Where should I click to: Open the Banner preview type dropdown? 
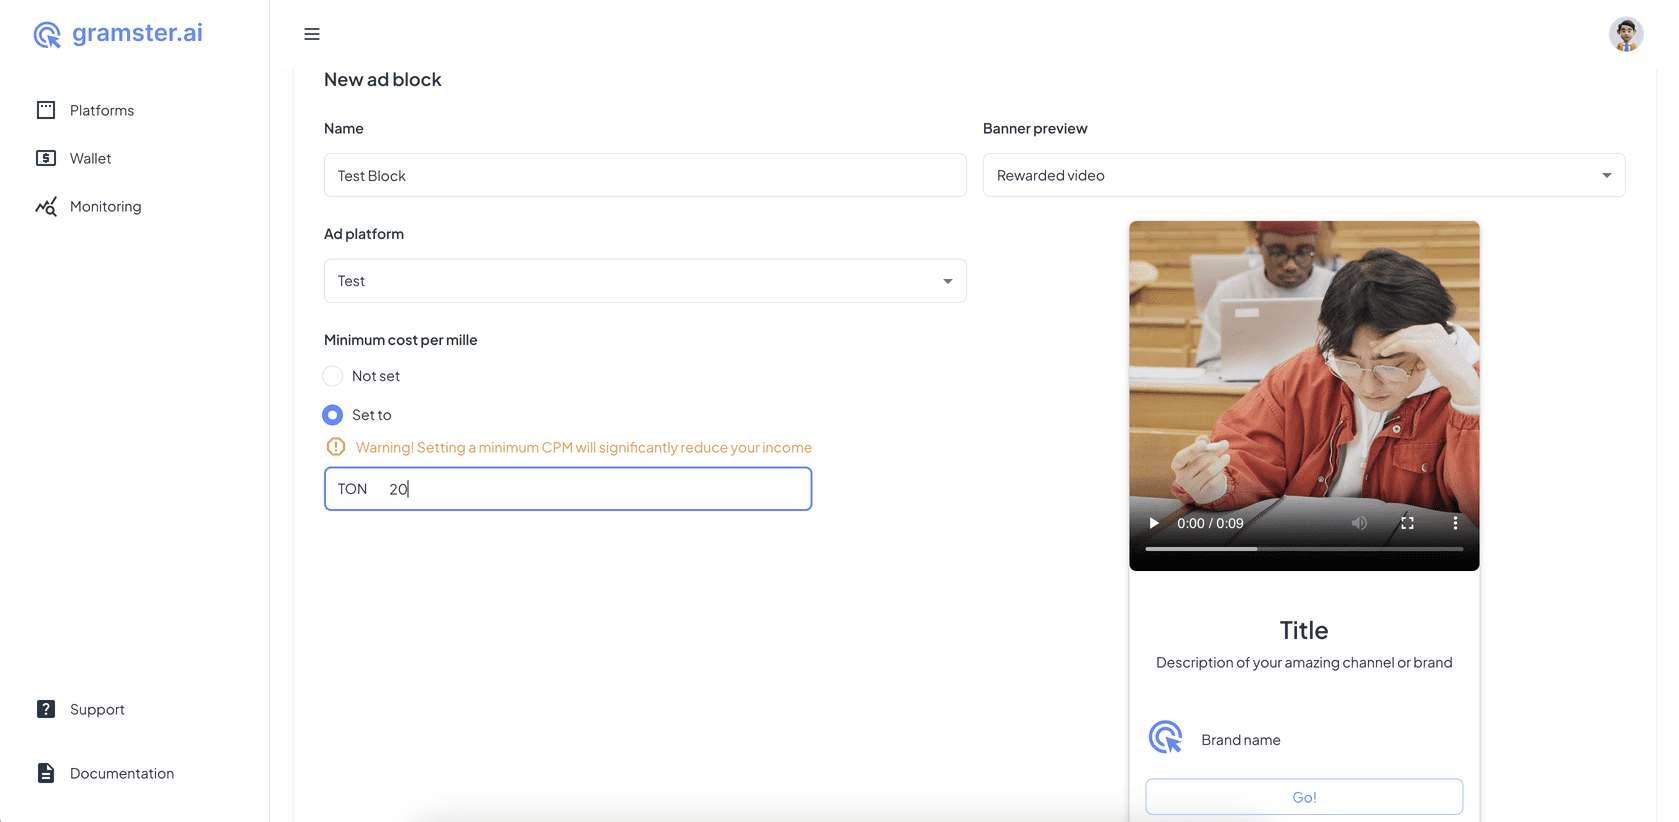point(1303,176)
